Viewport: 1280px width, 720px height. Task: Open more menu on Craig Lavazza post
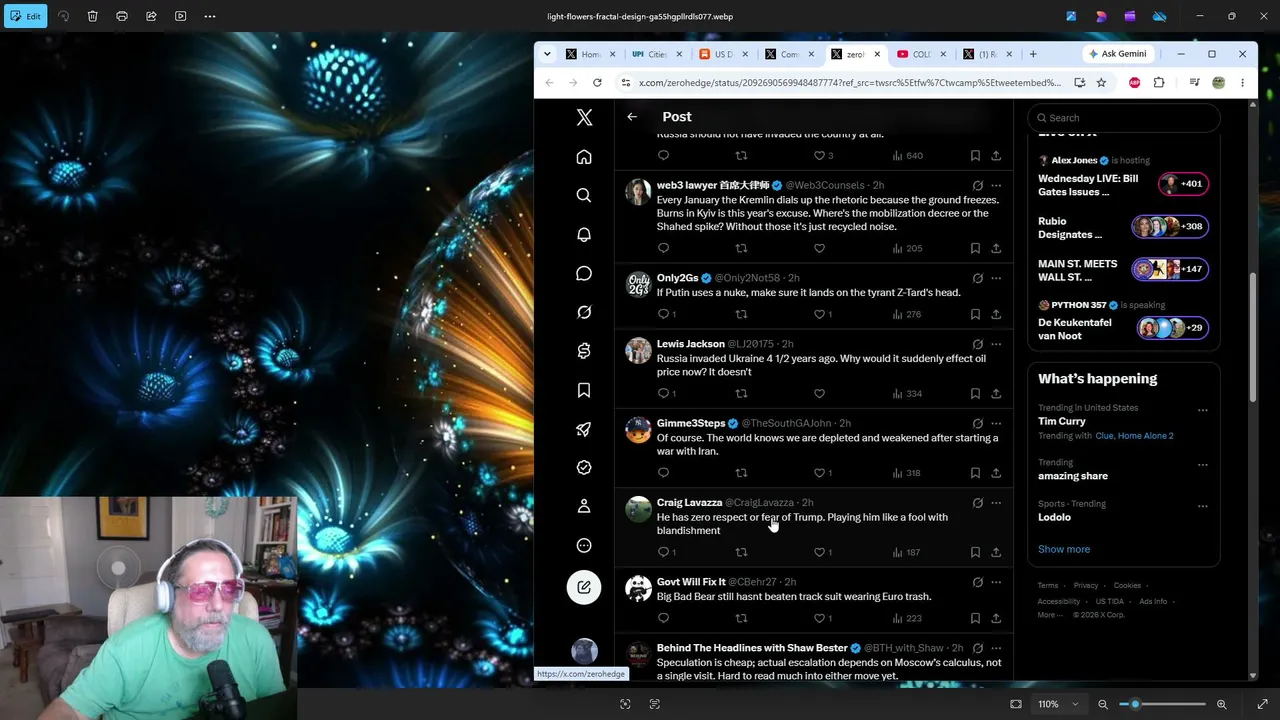(996, 503)
